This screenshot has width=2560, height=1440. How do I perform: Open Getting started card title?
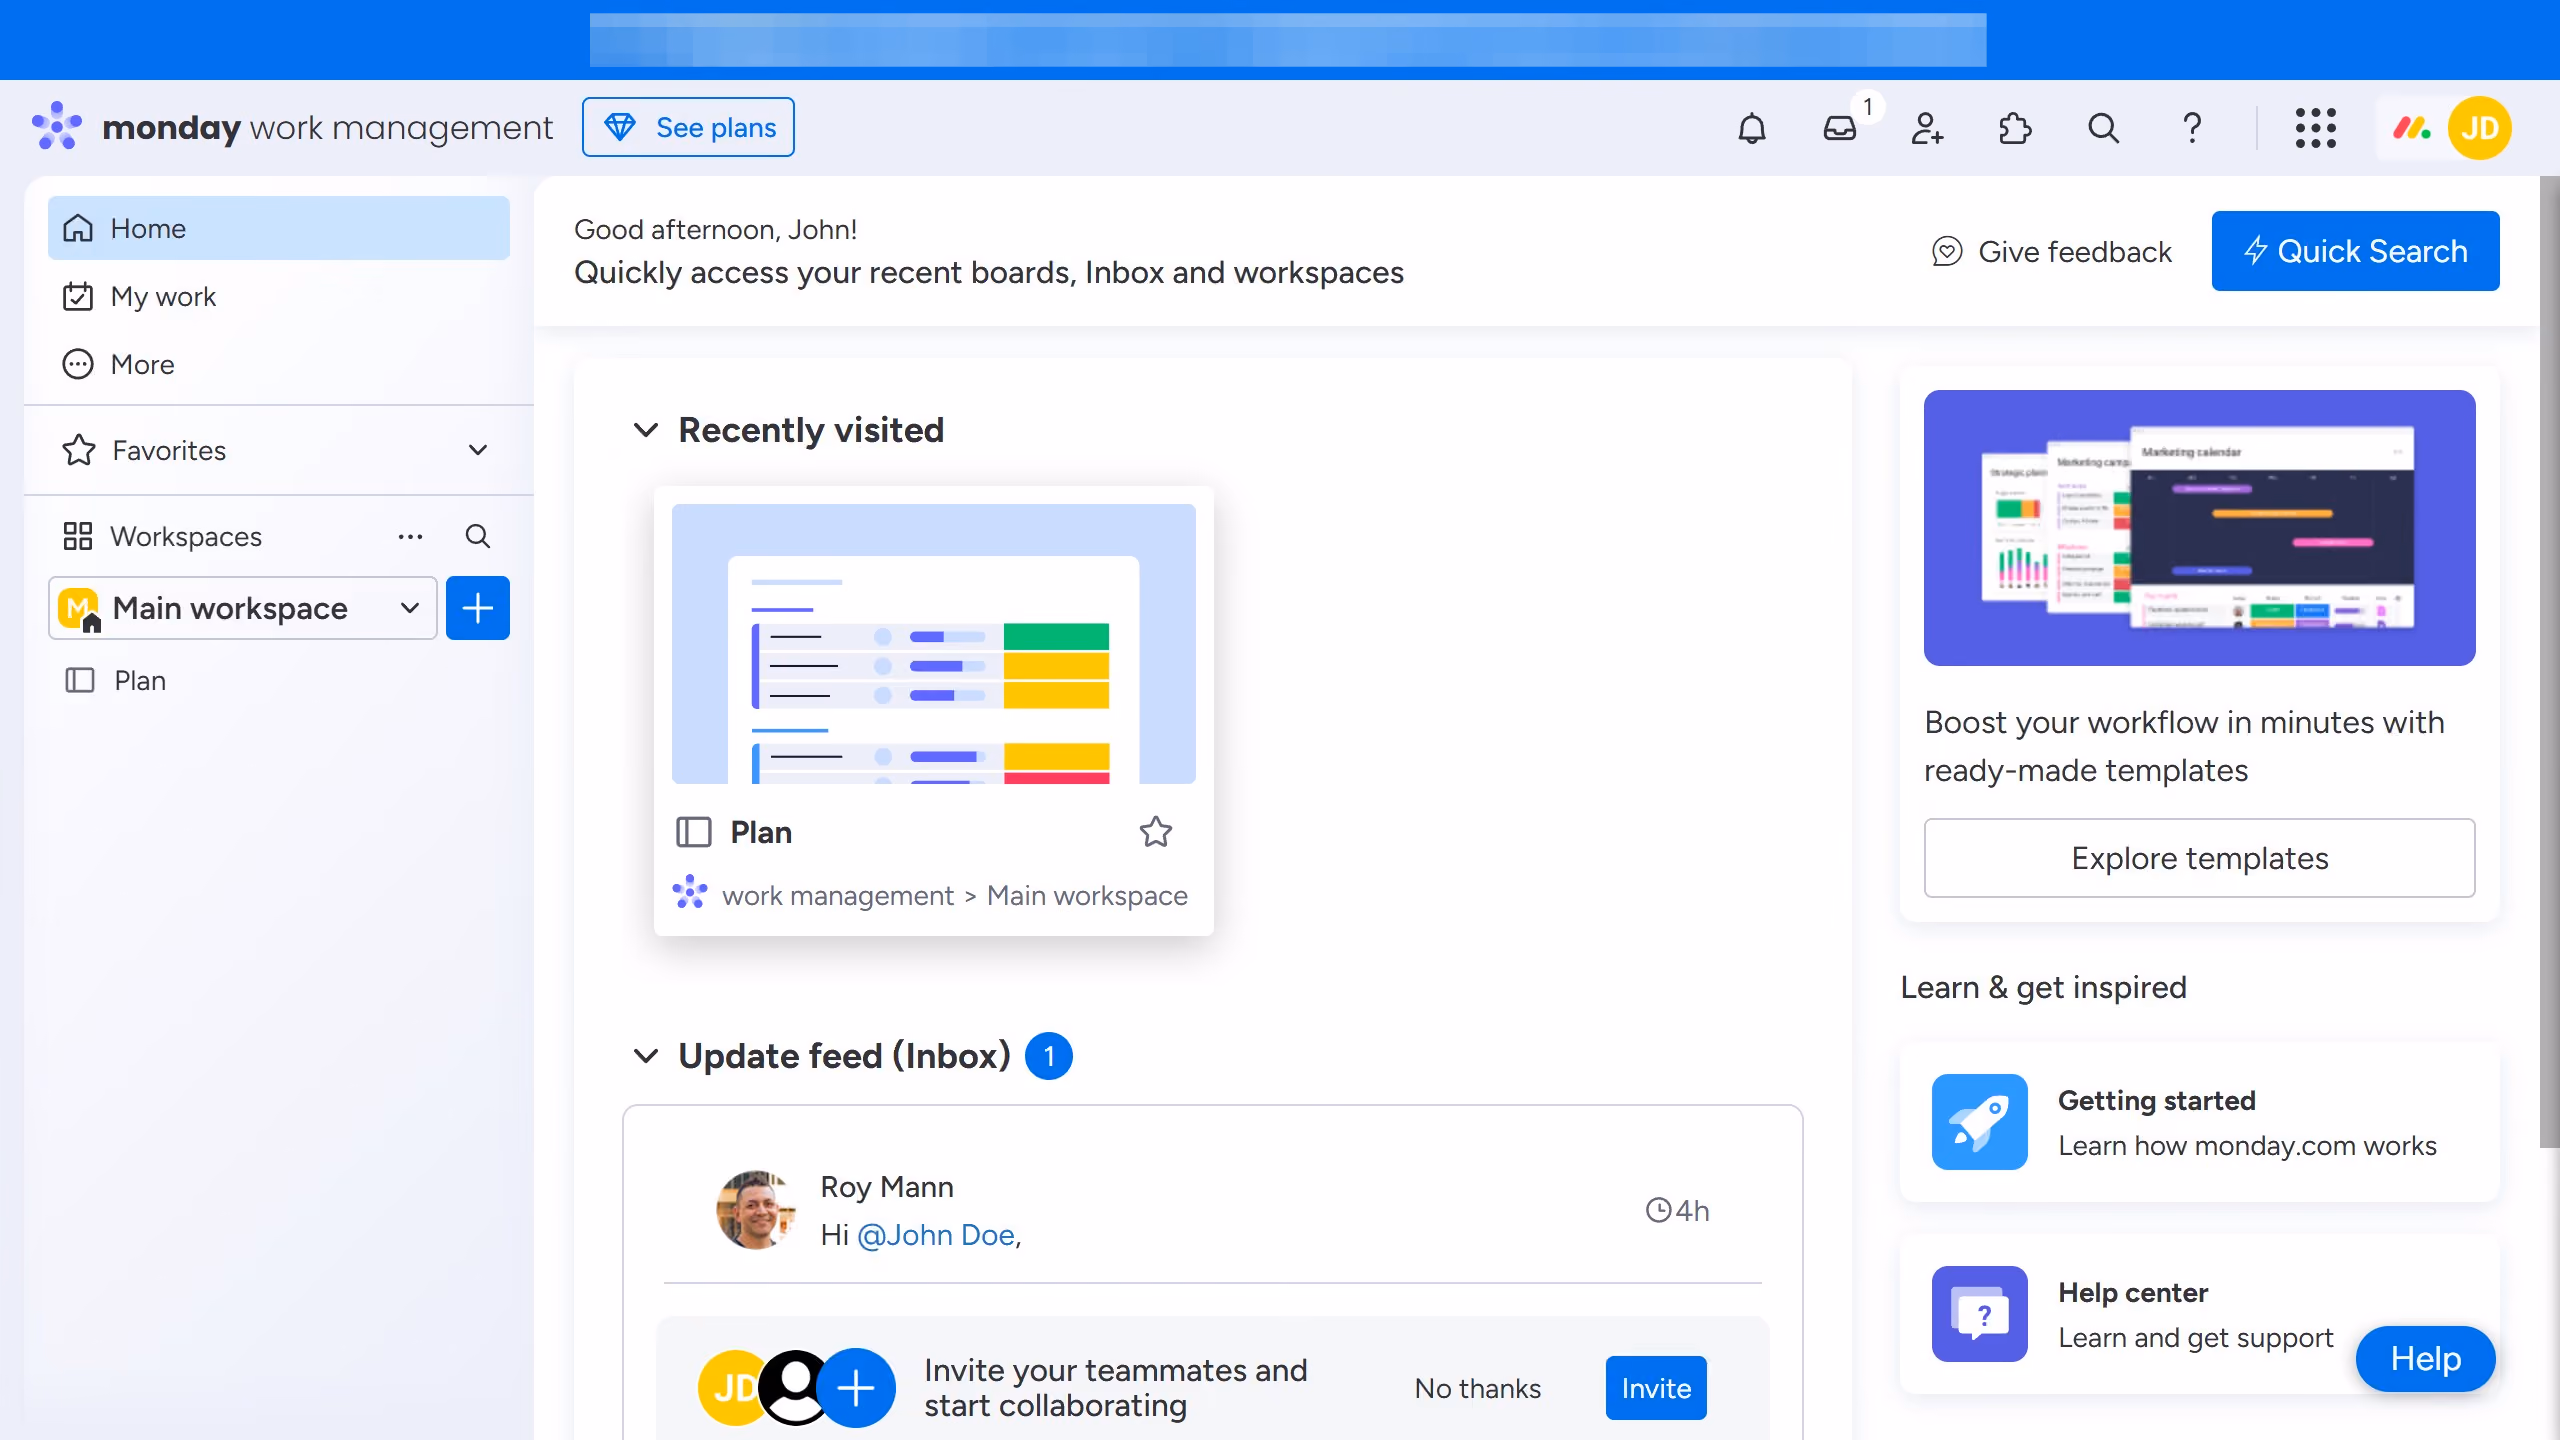coord(2156,1100)
